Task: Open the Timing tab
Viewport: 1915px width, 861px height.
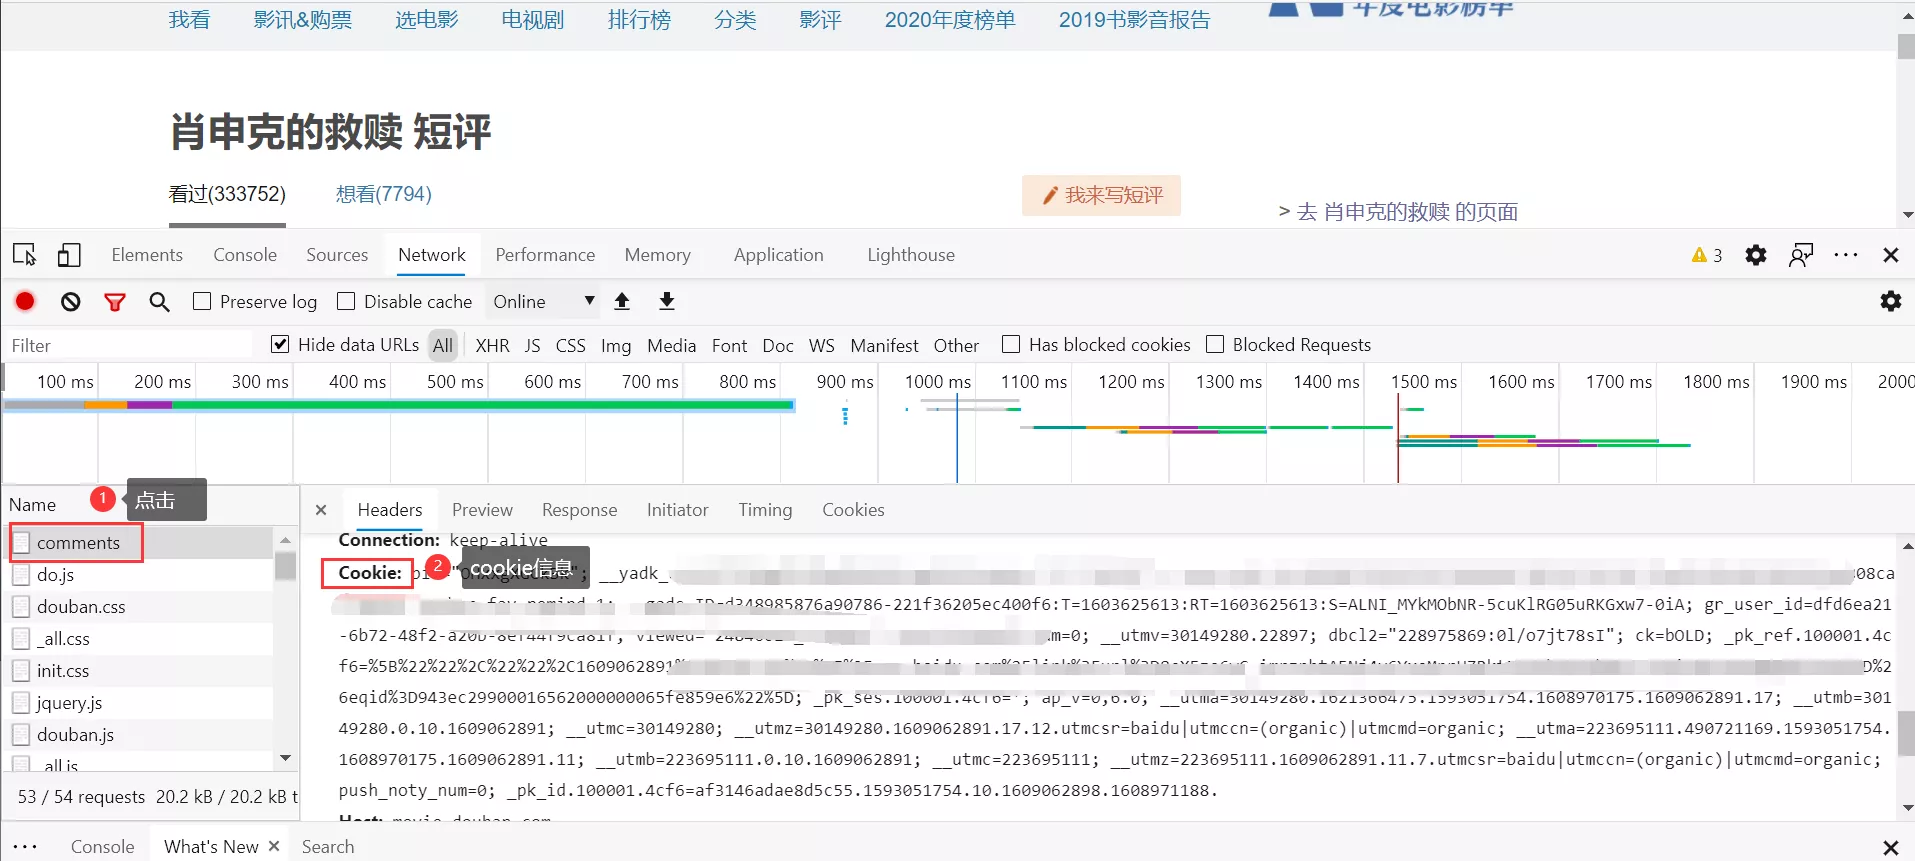Action: [765, 510]
